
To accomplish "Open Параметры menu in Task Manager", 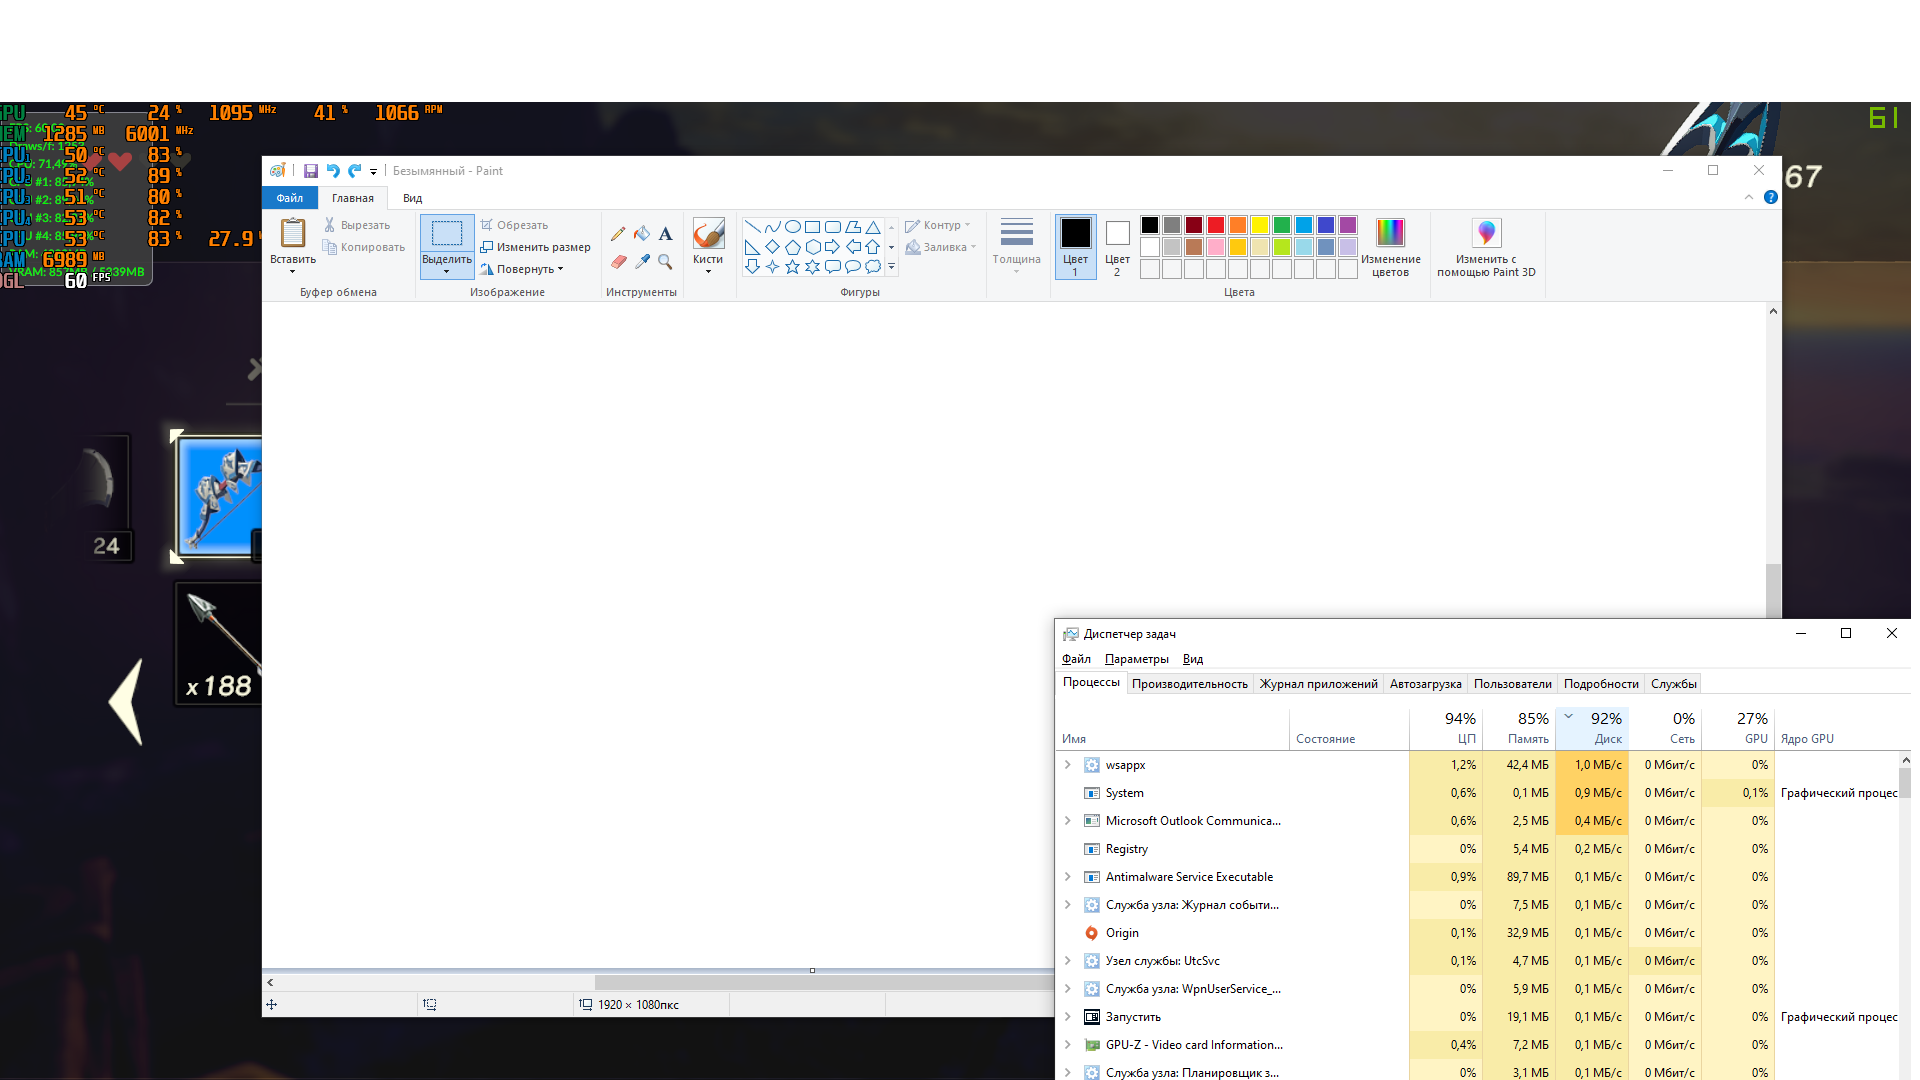I will pos(1136,659).
